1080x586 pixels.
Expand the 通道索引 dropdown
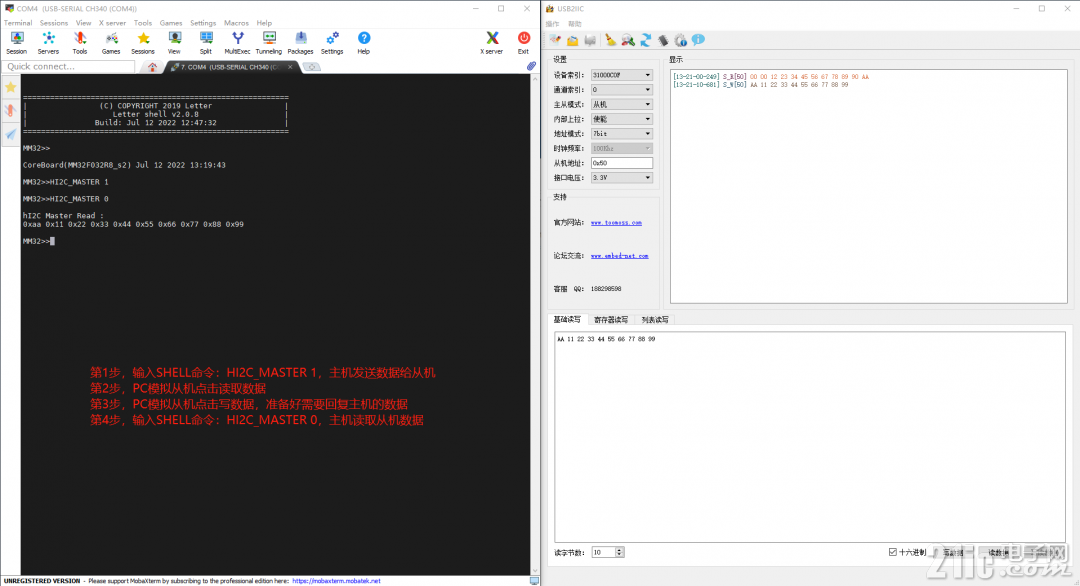click(621, 90)
